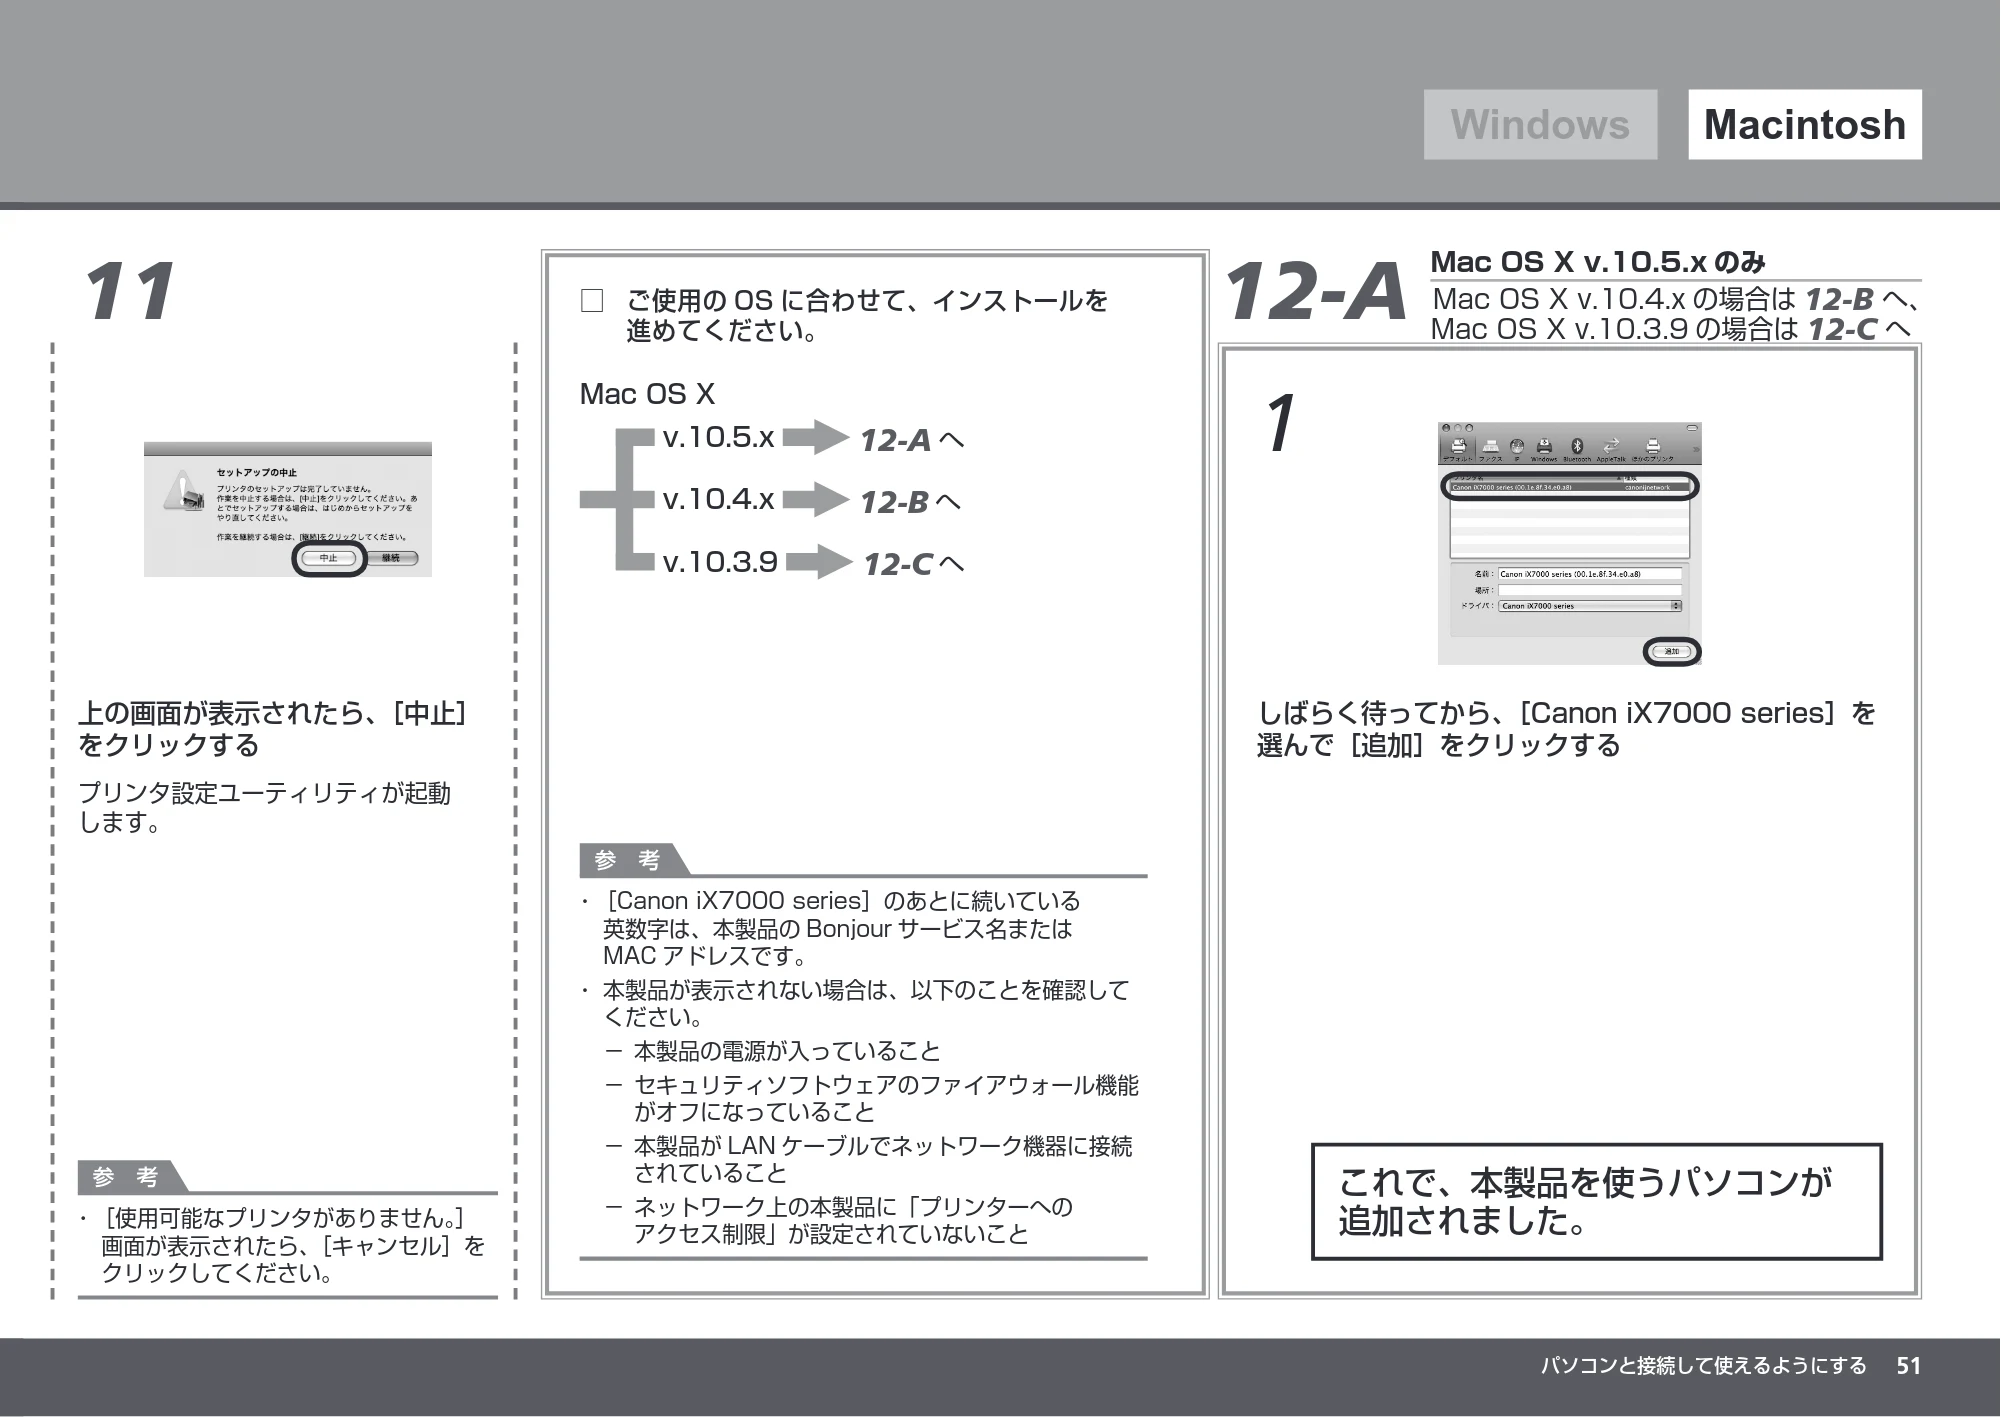Click the warning triangle icon in dialog
2001x1417 pixels.
tap(185, 488)
